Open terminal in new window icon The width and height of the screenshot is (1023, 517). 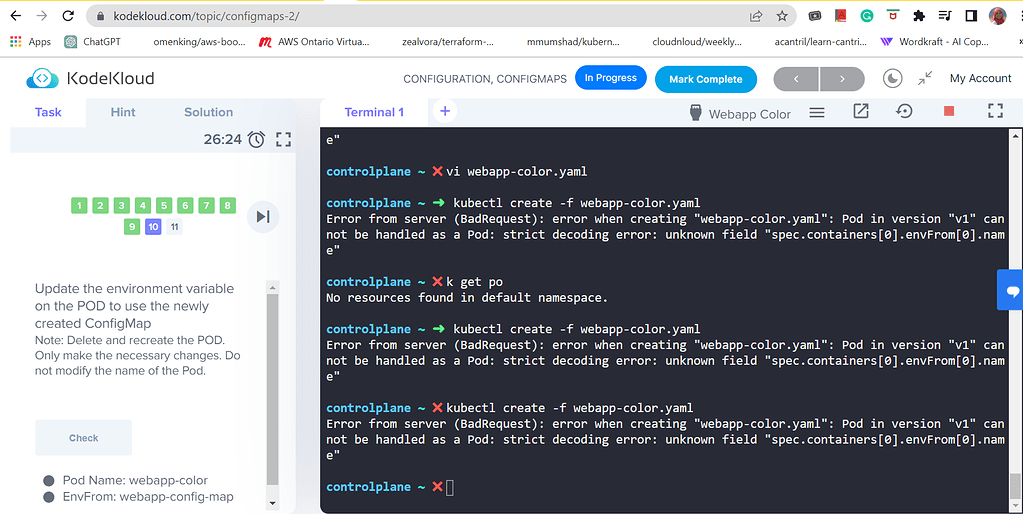click(860, 112)
